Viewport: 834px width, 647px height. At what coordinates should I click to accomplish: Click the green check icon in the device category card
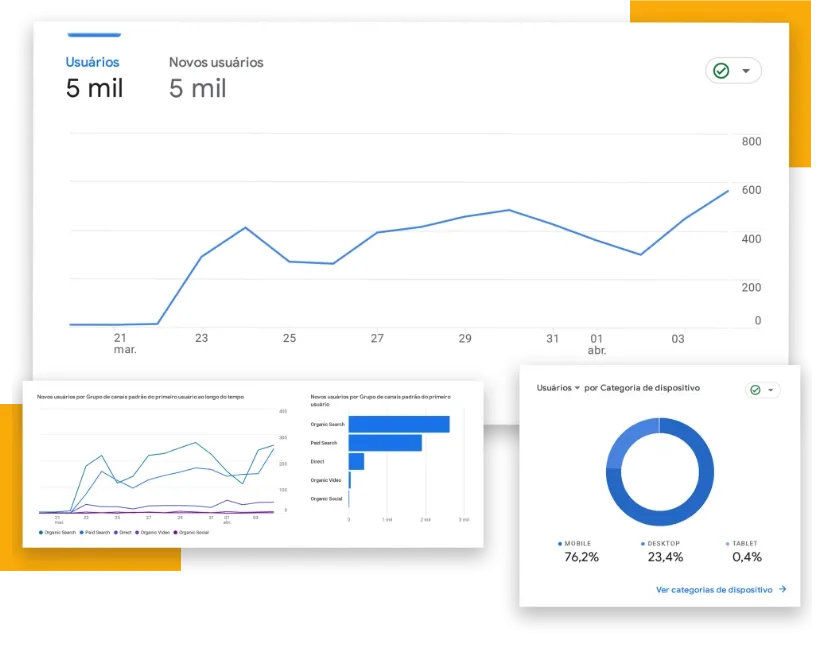pyautogui.click(x=755, y=390)
